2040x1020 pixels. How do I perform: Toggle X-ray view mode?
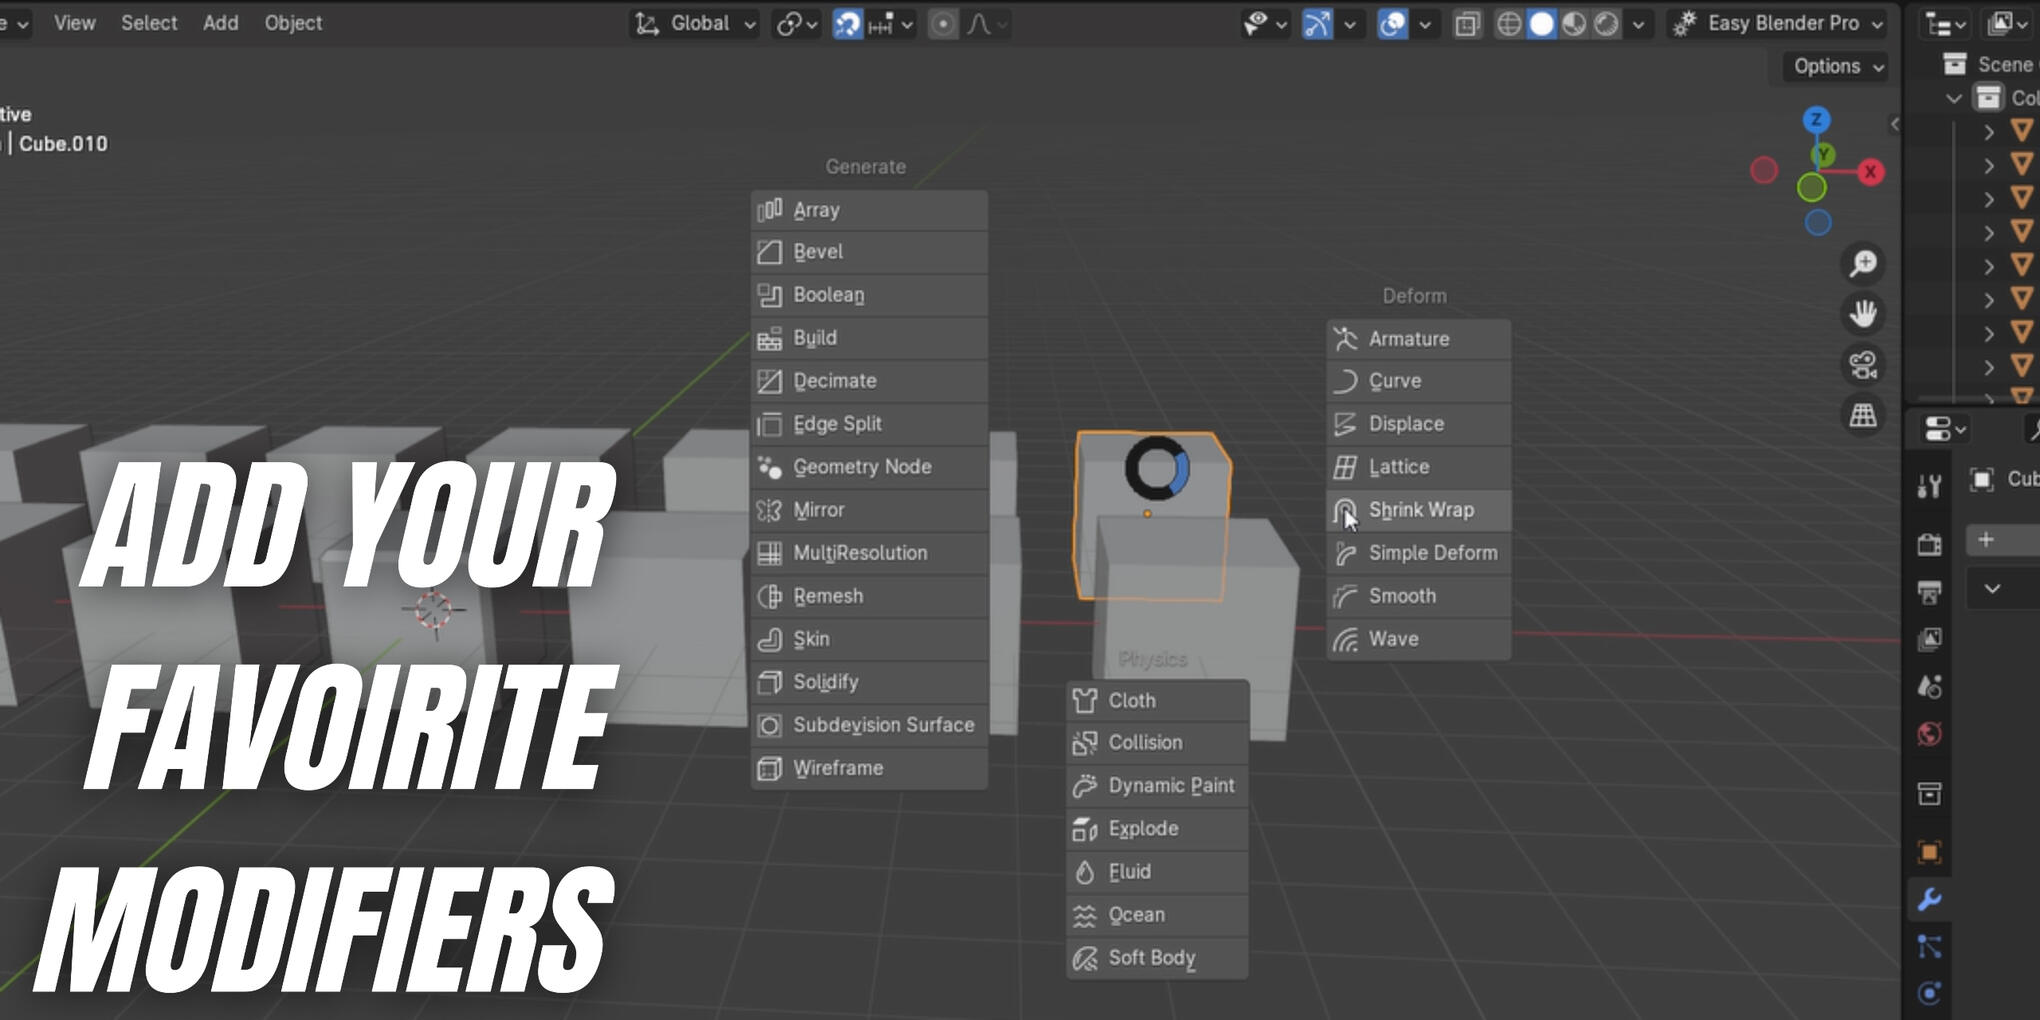coord(1467,24)
